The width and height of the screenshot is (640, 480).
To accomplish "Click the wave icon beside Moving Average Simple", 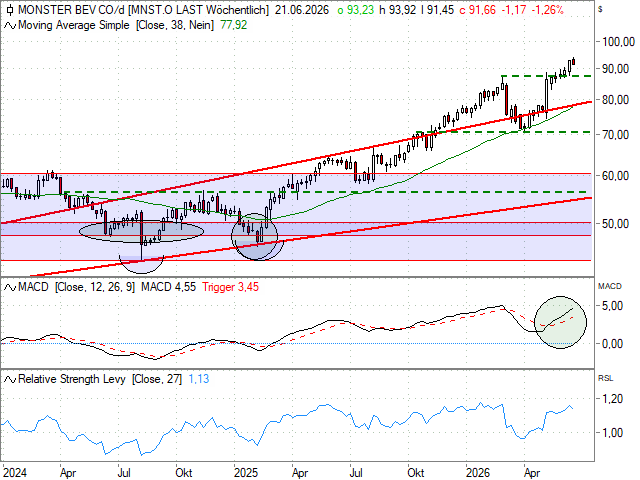I will click(x=10, y=26).
